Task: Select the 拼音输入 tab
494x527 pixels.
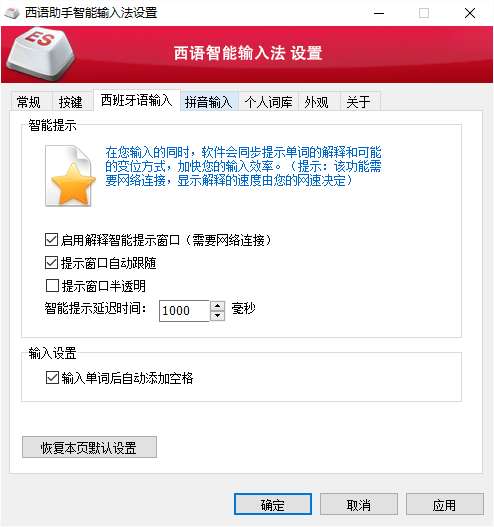Action: pos(209,102)
